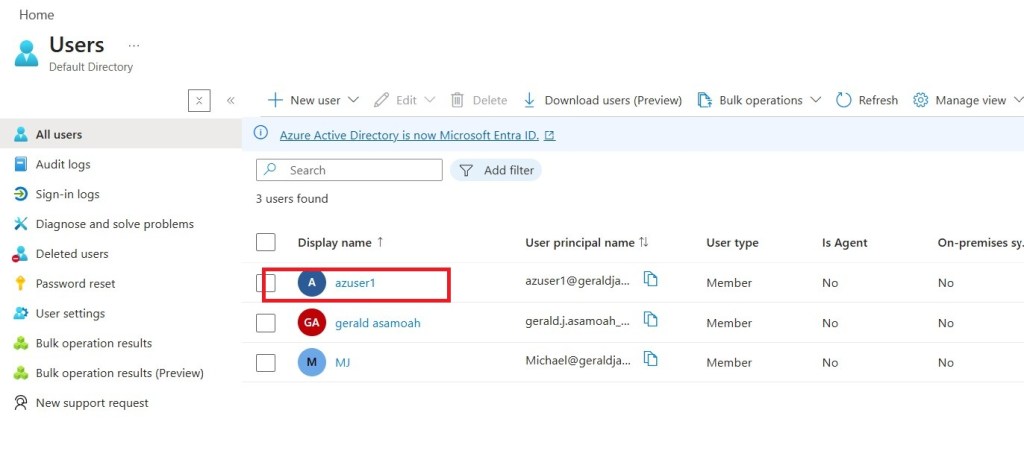Click the info icon in banner

[x=261, y=133]
